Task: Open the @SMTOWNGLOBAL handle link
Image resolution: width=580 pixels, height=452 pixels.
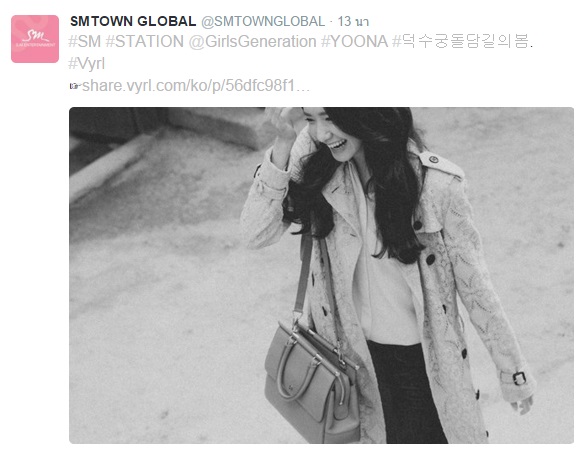Action: coord(263,21)
